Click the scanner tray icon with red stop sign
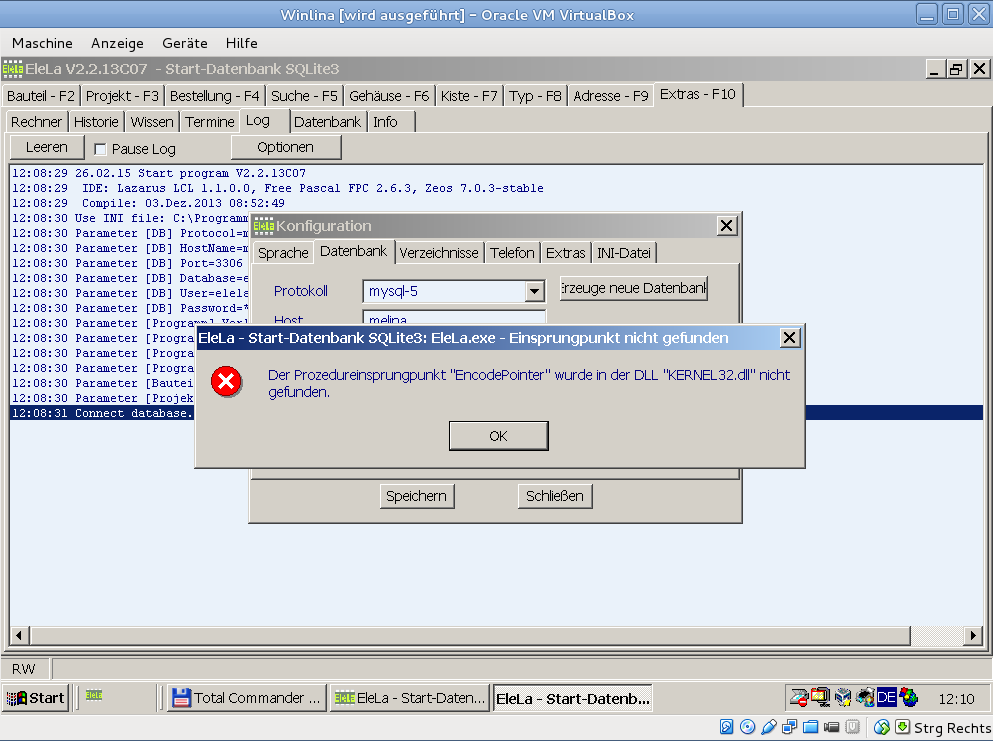This screenshot has height=741, width=993. click(x=799, y=697)
